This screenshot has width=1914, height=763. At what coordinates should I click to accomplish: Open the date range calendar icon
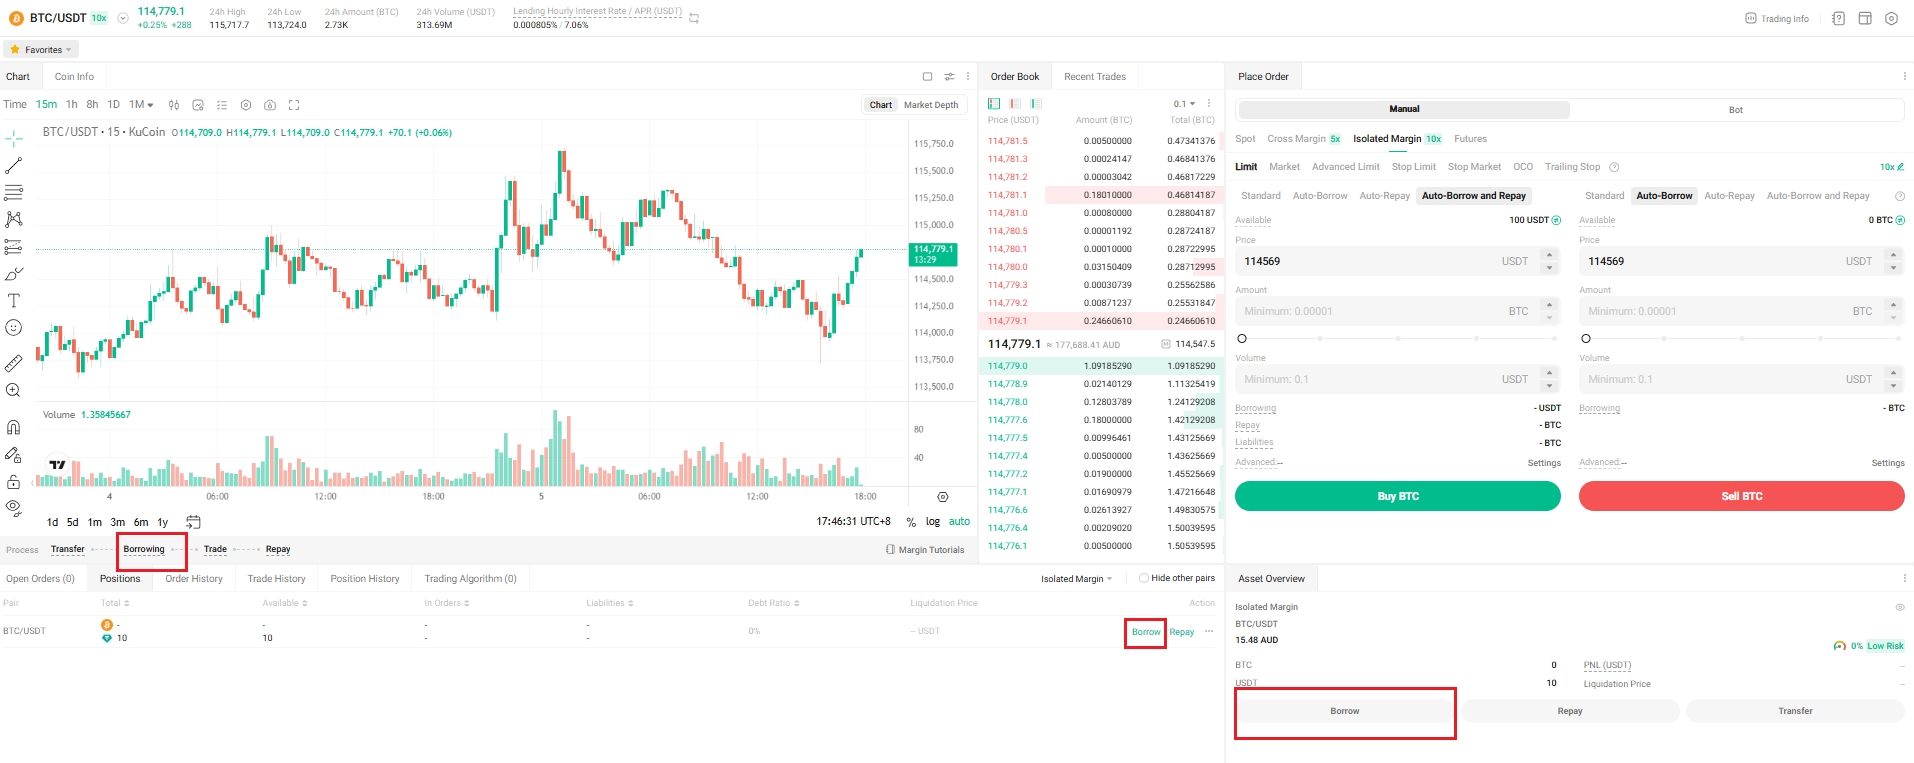[x=193, y=522]
